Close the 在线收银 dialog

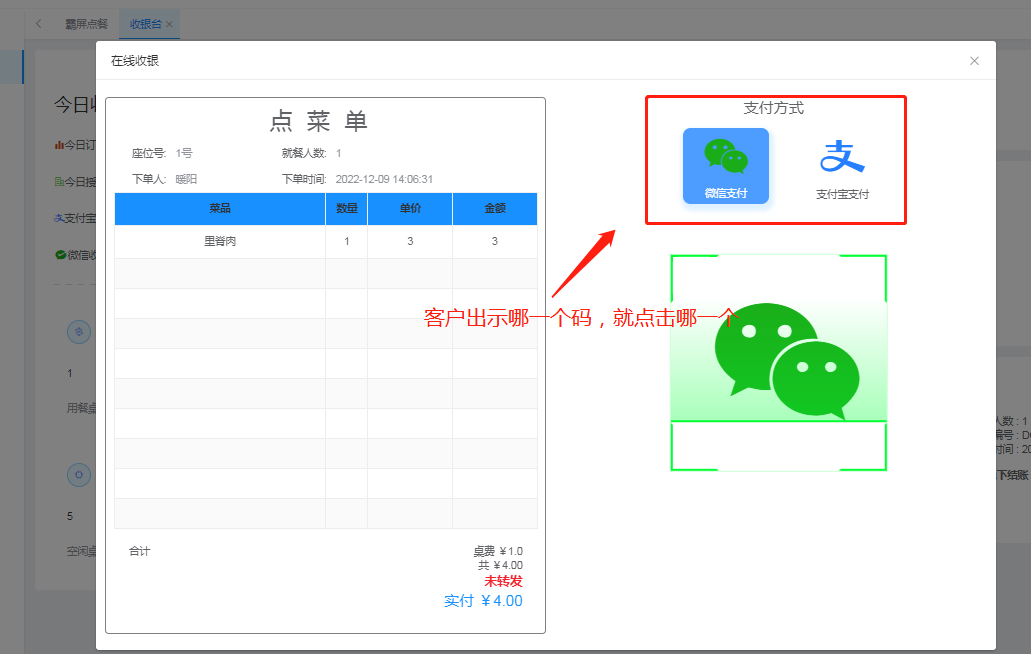click(974, 60)
